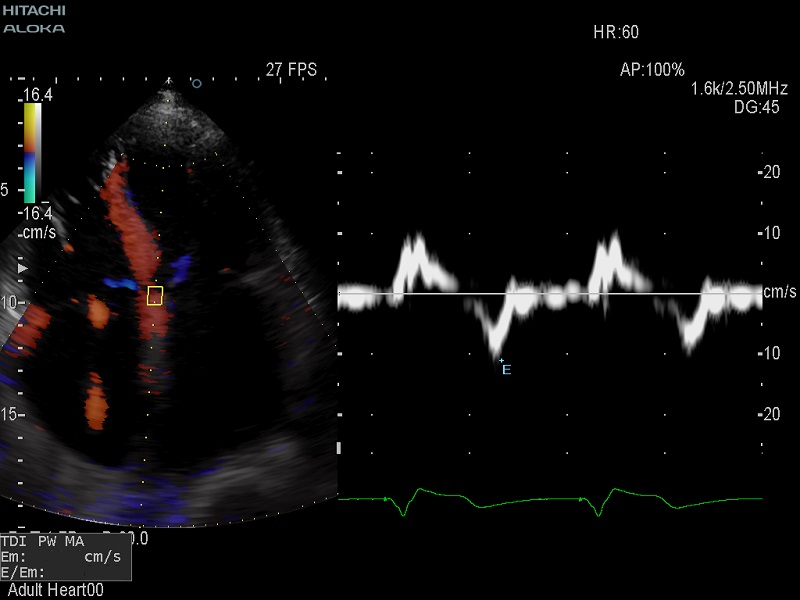Click the upper 20 velocity scale label

click(x=771, y=172)
